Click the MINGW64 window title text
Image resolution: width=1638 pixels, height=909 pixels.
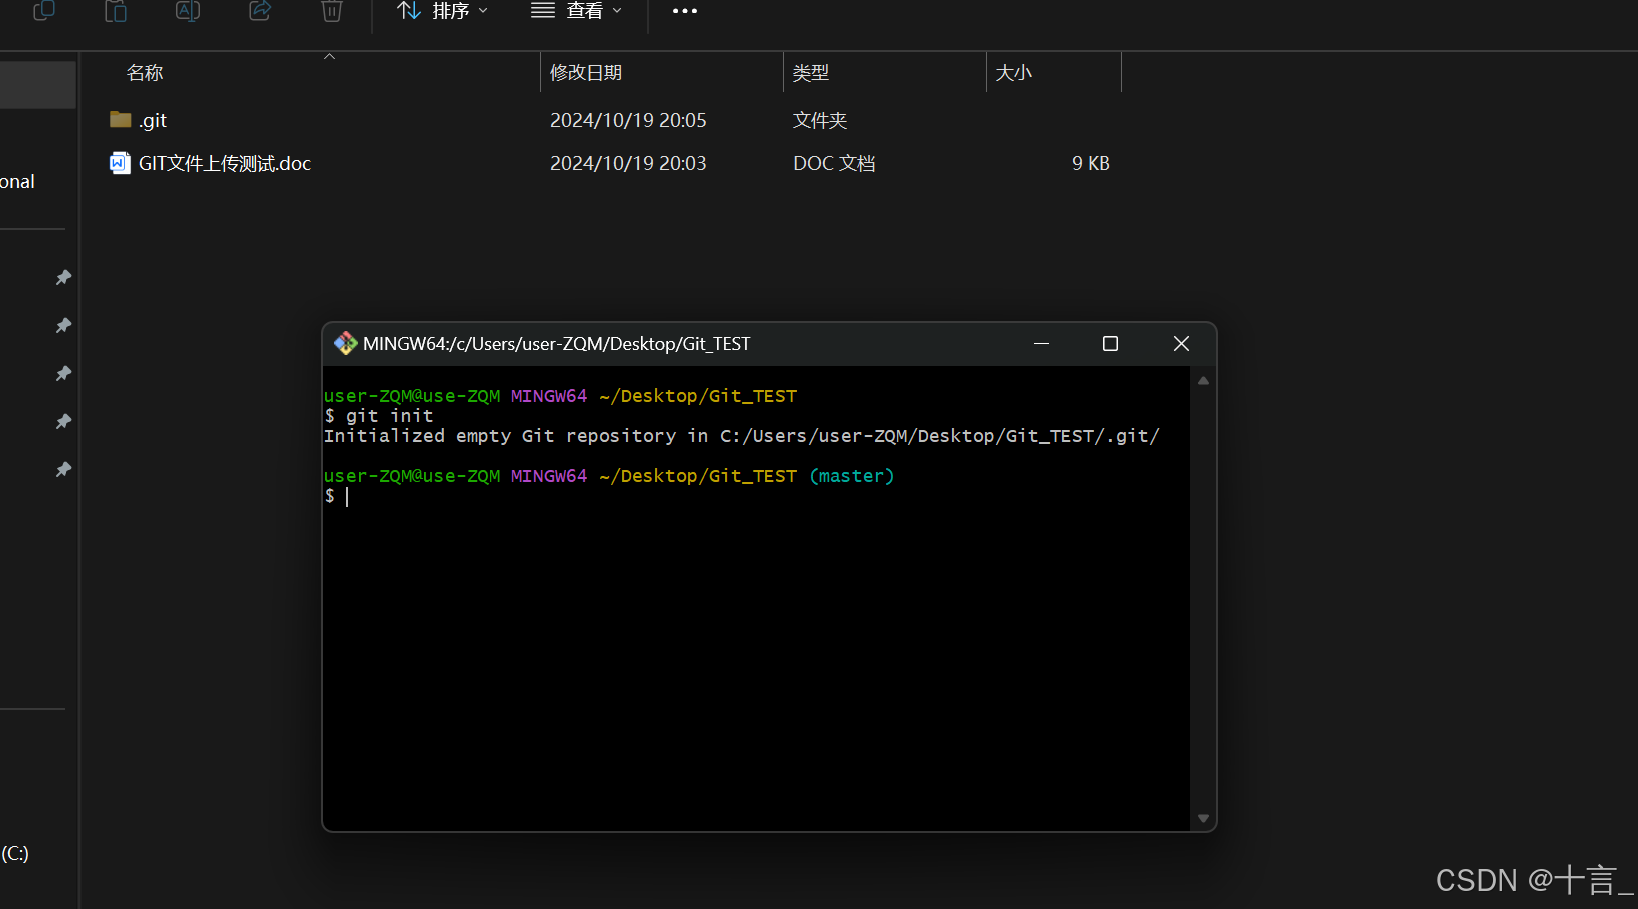coord(557,344)
